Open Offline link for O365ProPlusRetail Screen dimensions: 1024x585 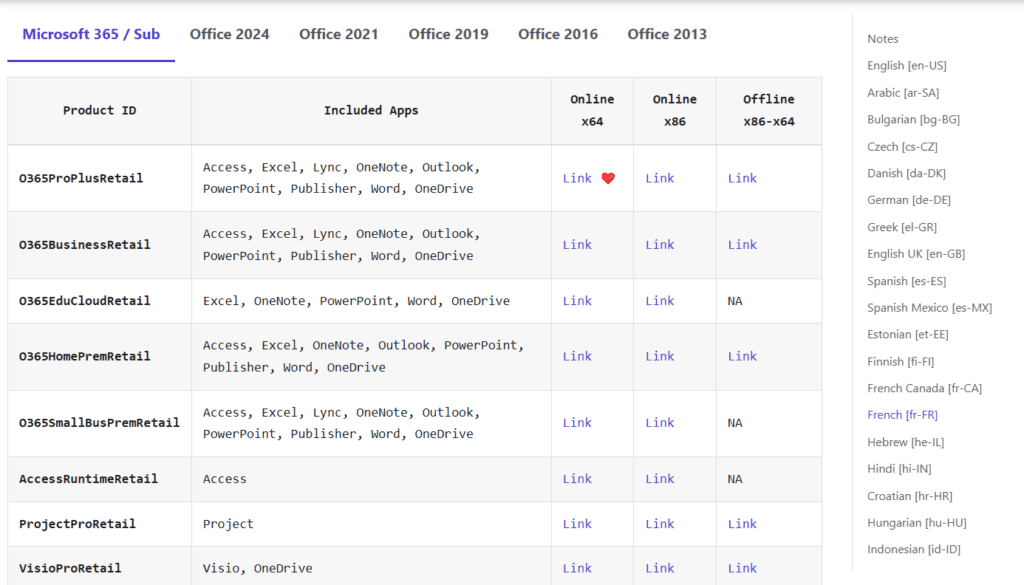click(x=742, y=178)
